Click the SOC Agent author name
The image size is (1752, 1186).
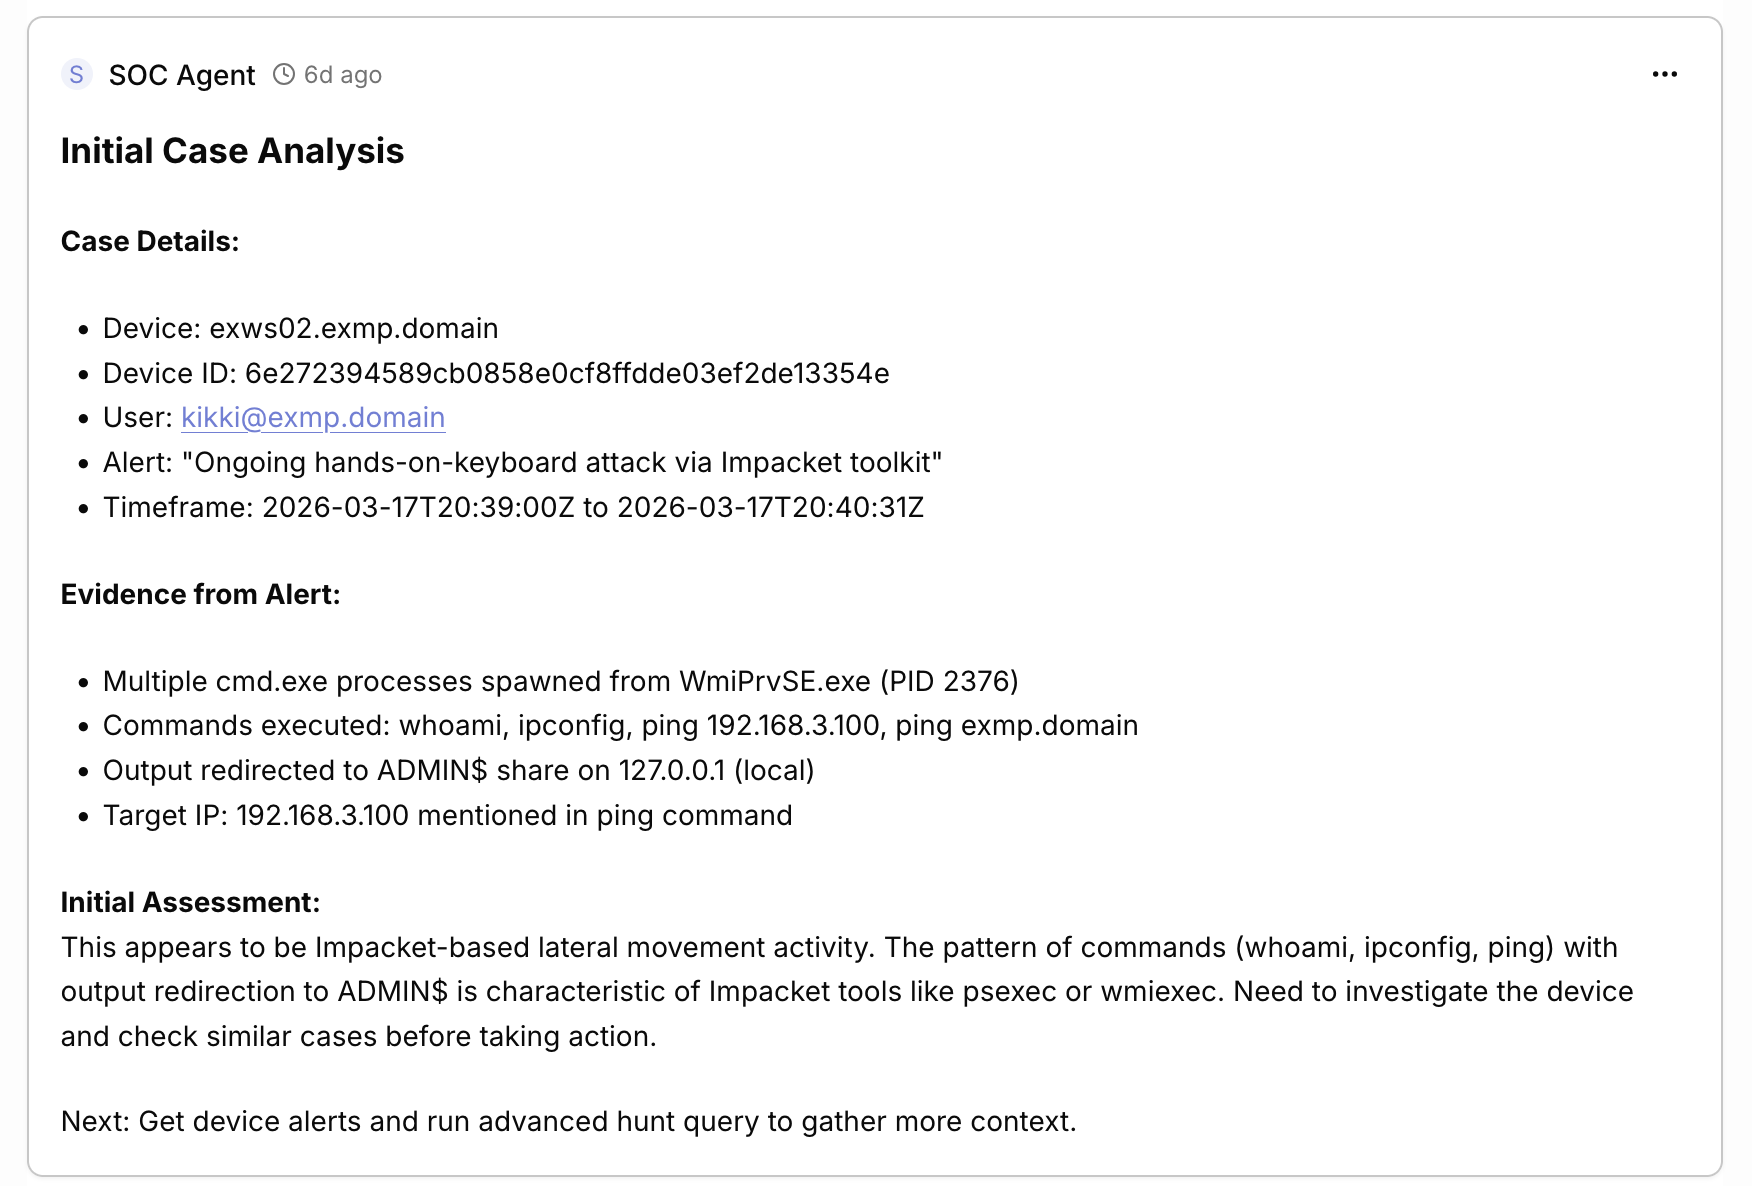point(182,75)
